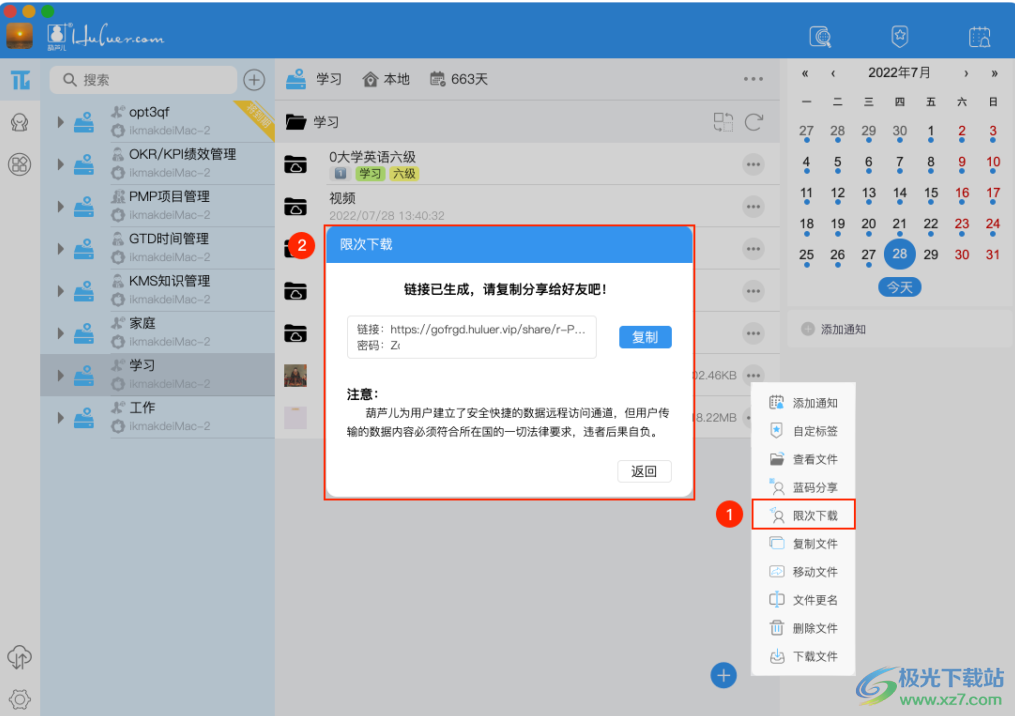Expand the opt3qf tree node

60,122
